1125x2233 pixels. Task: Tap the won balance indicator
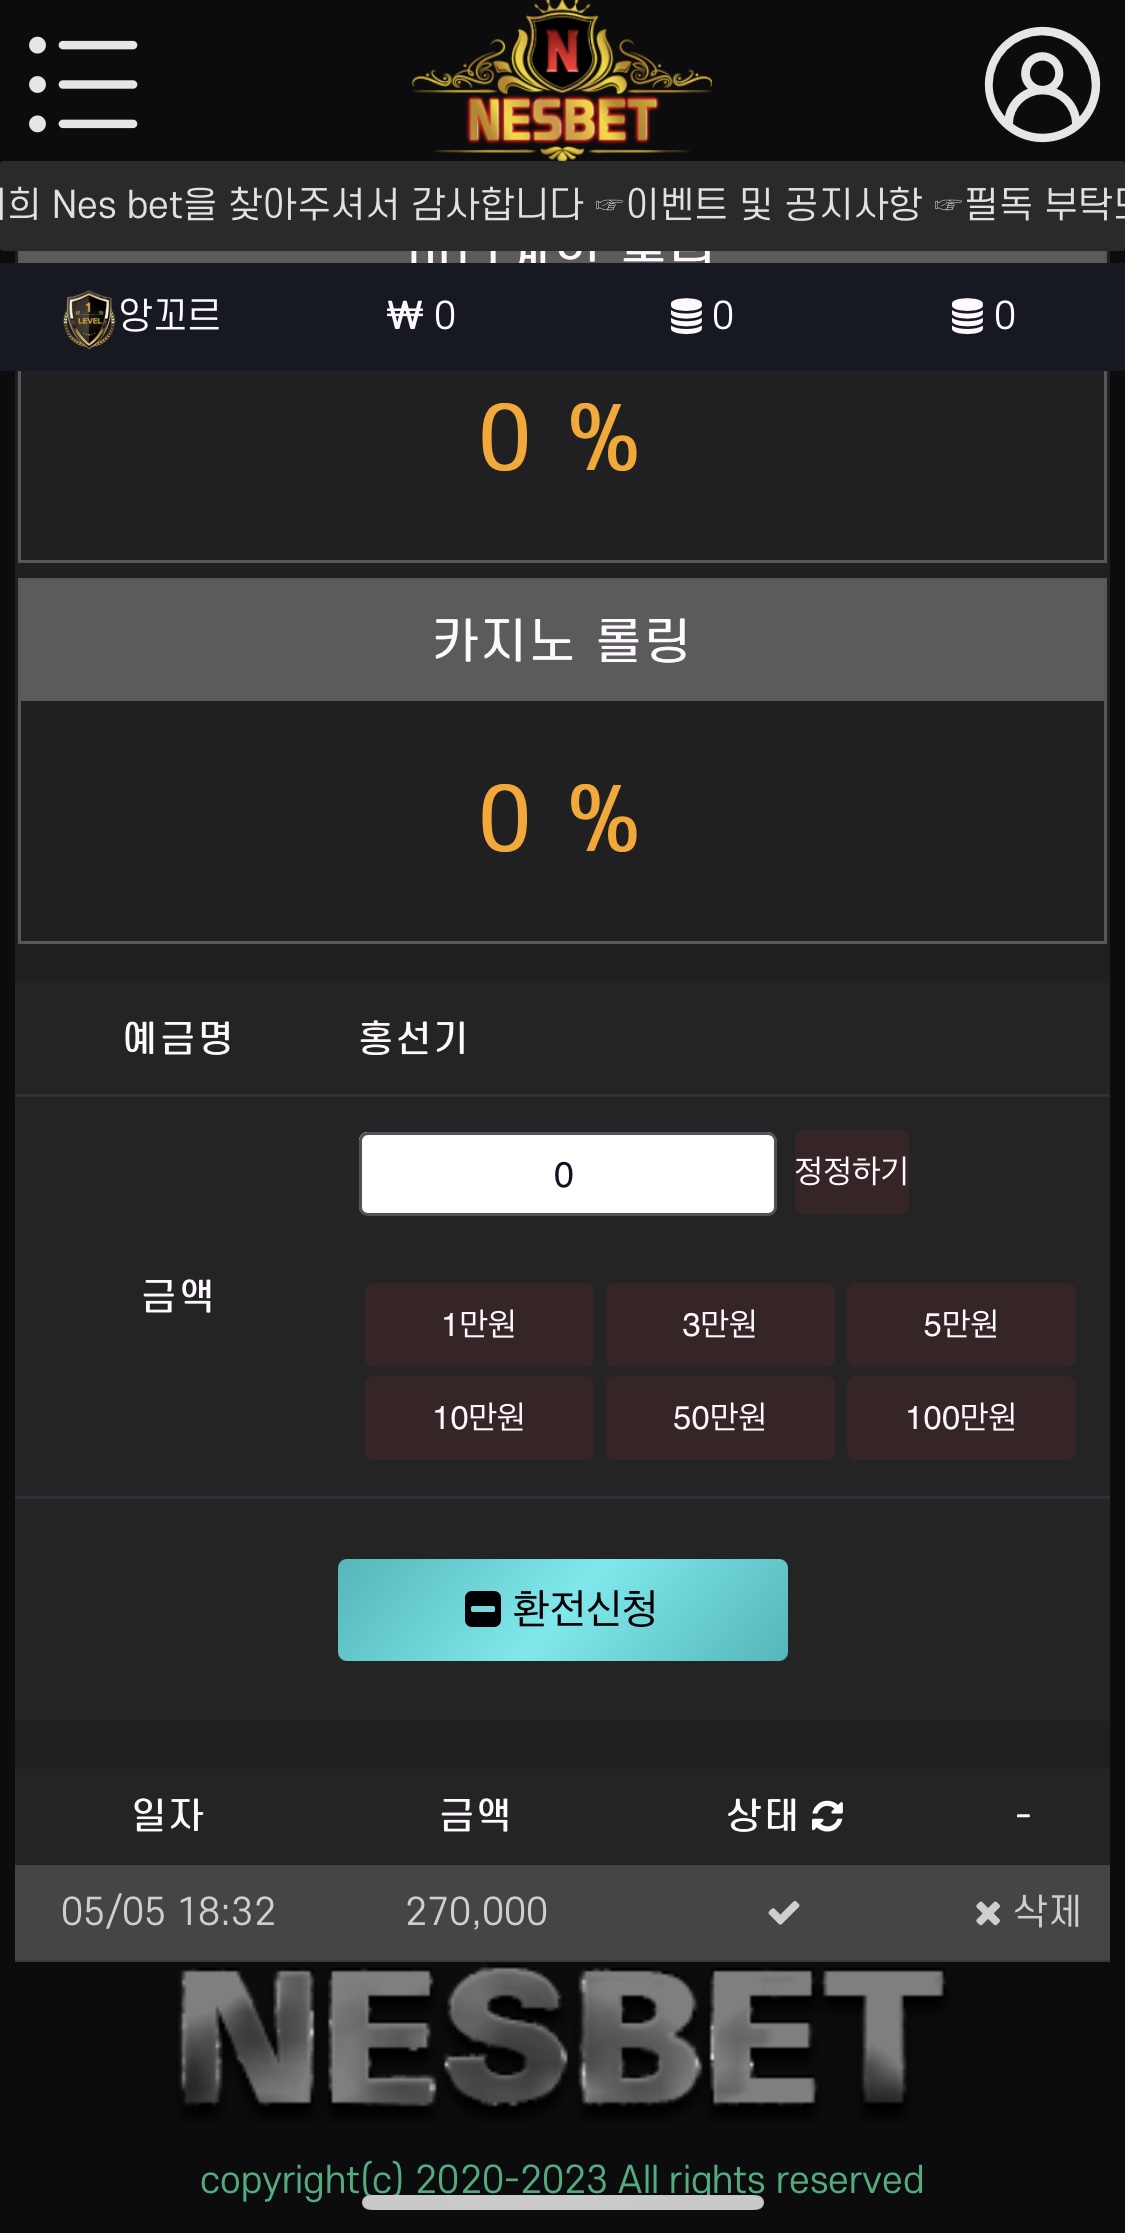[421, 316]
